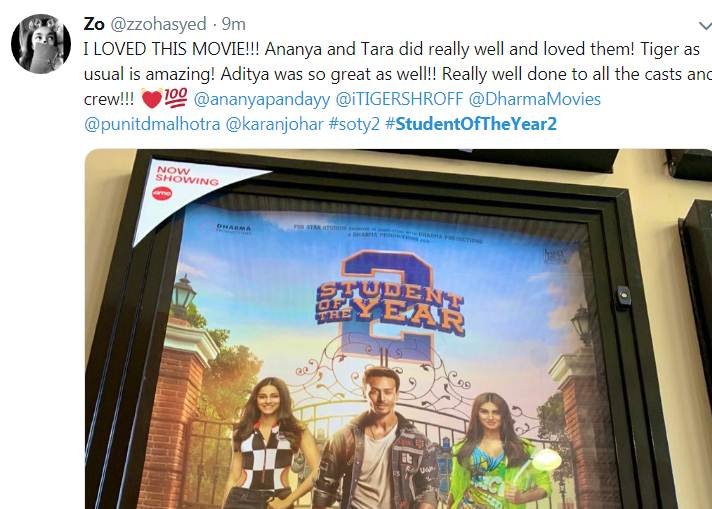Click the red heart emoji in tweet
The image size is (712, 509).
pos(152,99)
